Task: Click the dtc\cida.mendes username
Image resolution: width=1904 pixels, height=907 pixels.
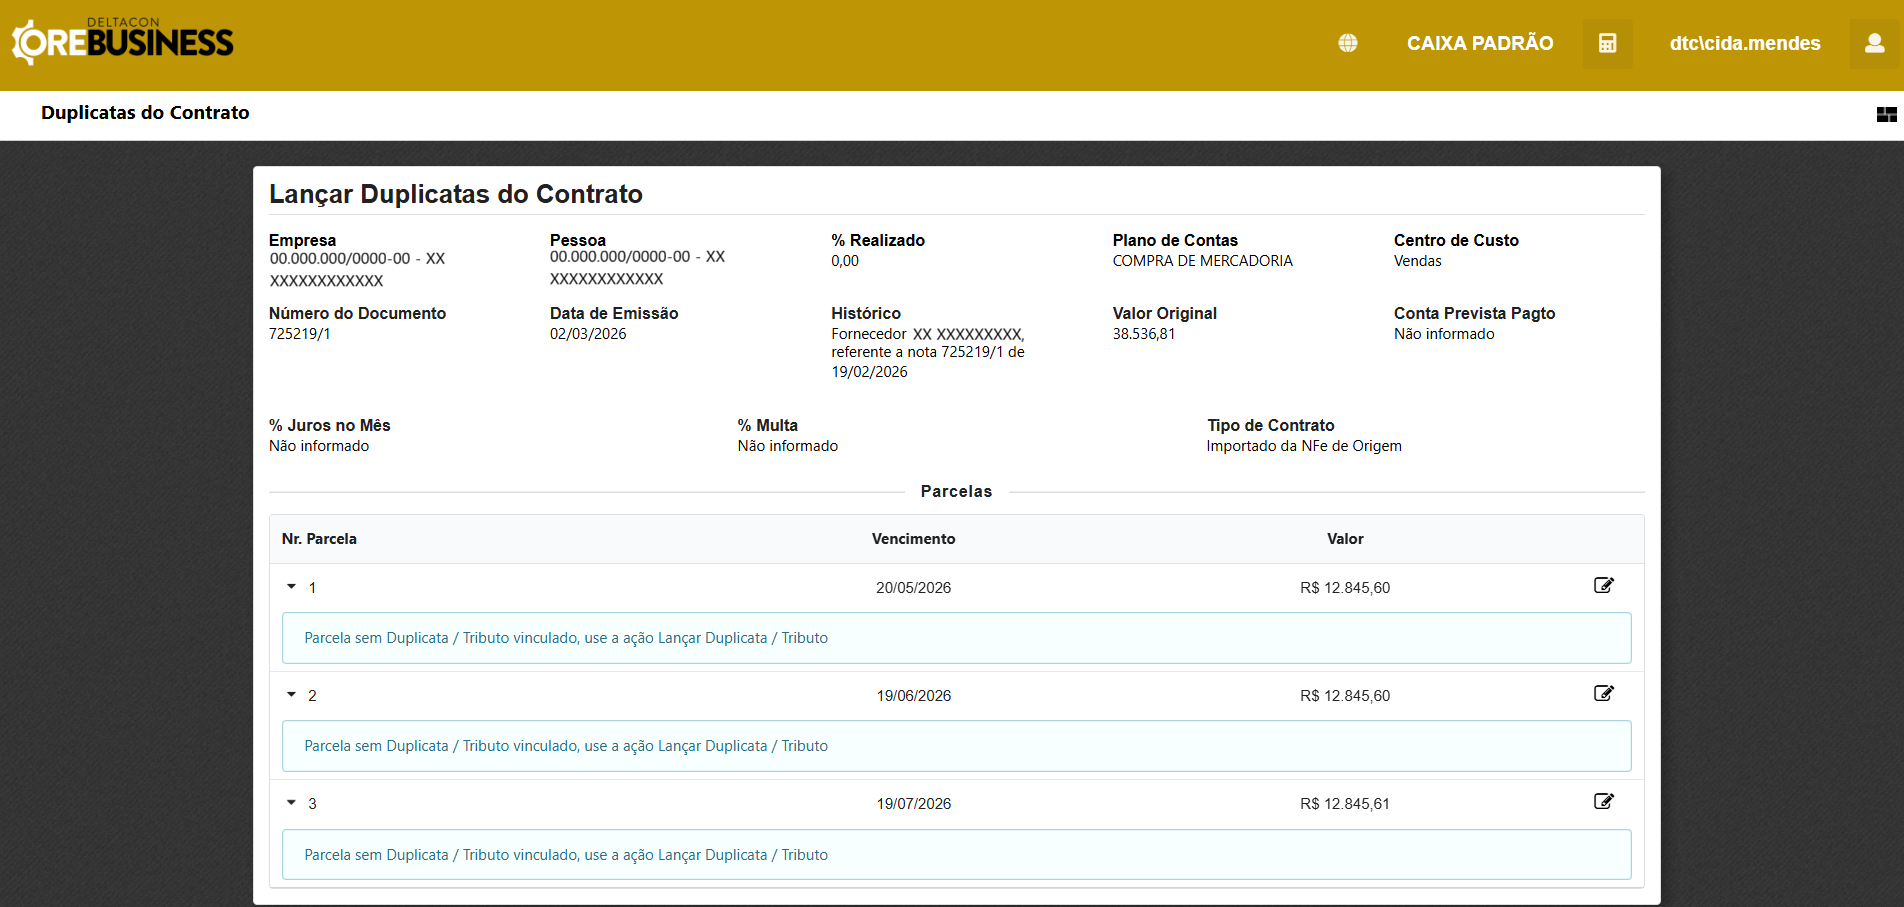Action: [x=1744, y=43]
